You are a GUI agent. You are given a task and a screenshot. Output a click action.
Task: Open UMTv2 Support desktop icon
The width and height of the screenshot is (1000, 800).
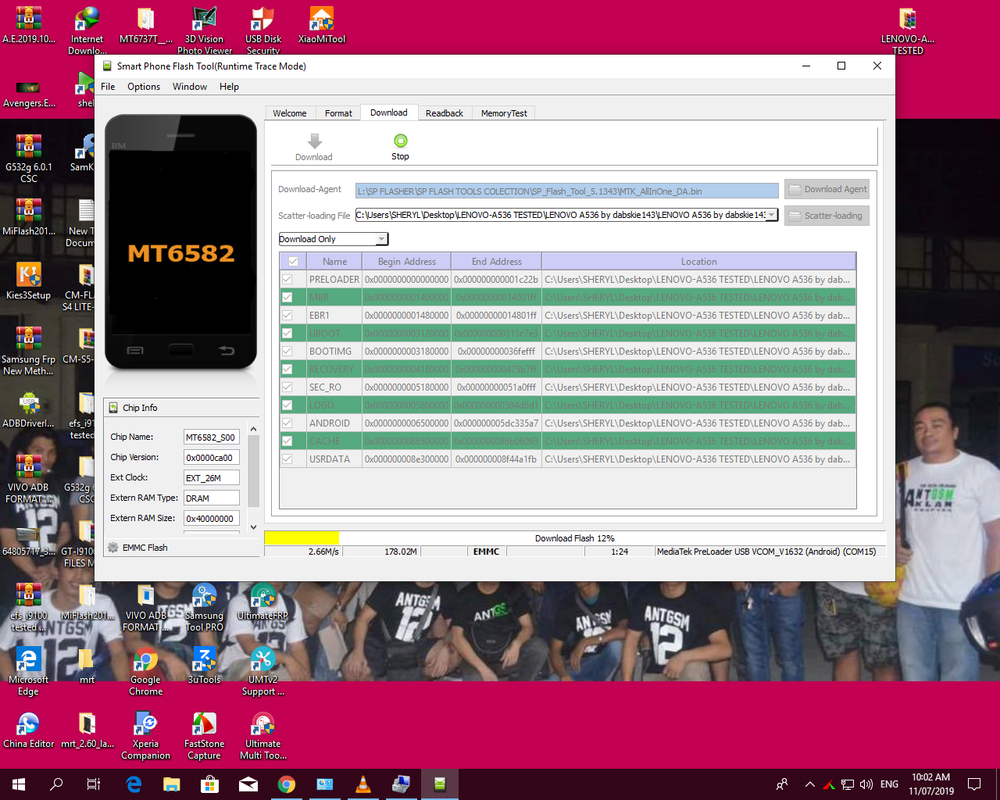click(x=263, y=671)
